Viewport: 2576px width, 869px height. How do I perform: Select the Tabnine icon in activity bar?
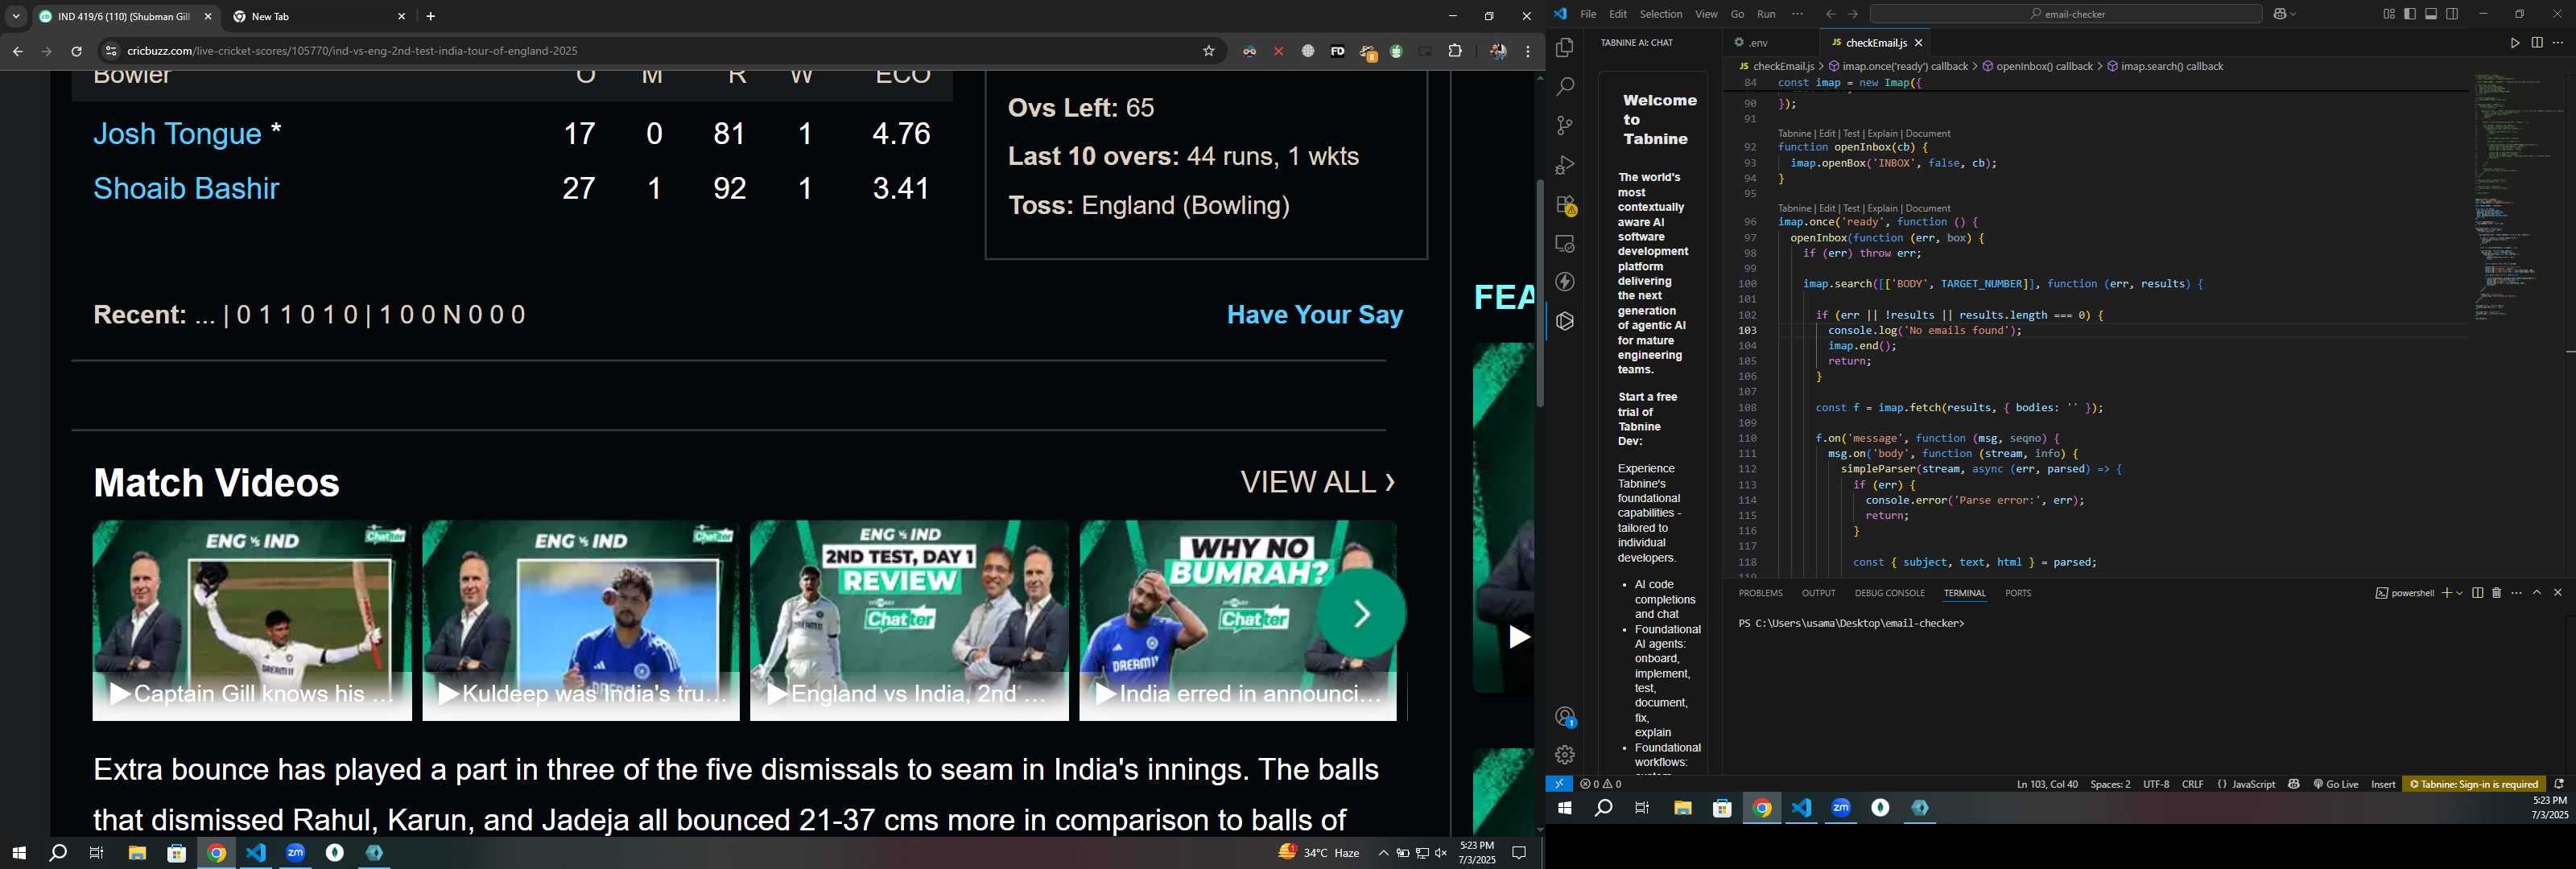coord(1565,321)
